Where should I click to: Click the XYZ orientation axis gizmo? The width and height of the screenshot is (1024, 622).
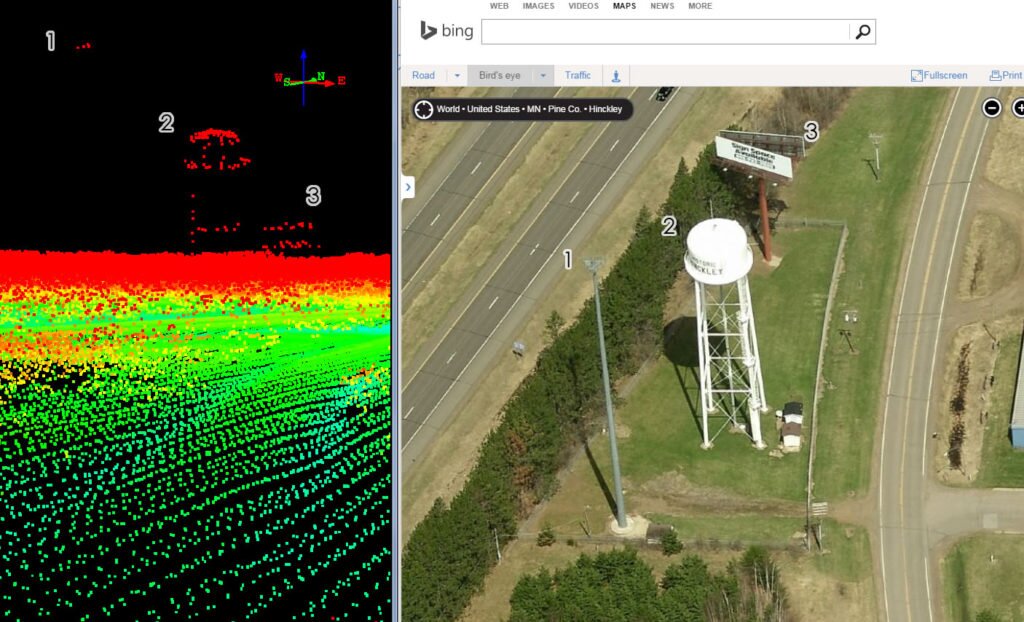point(305,79)
